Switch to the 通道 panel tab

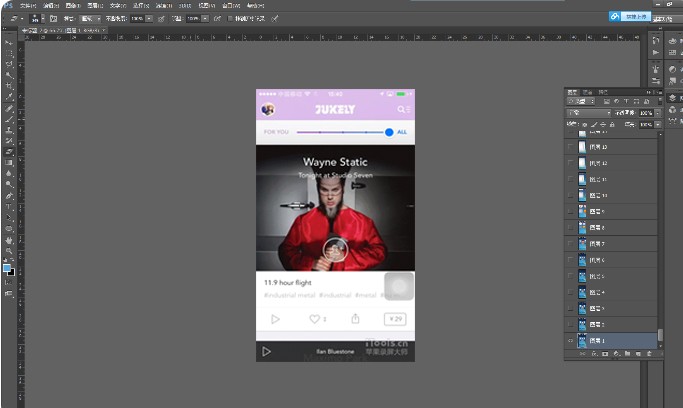585,92
